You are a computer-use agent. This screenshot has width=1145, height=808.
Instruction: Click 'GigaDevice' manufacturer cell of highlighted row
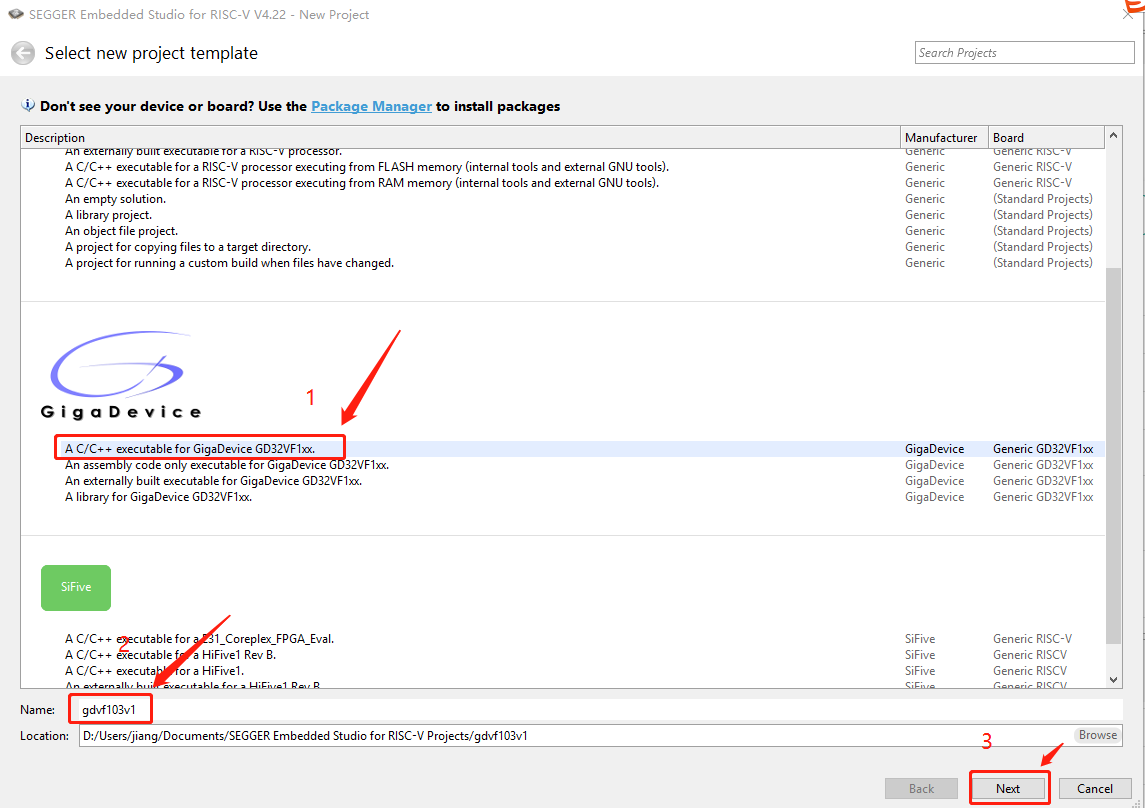(x=935, y=449)
